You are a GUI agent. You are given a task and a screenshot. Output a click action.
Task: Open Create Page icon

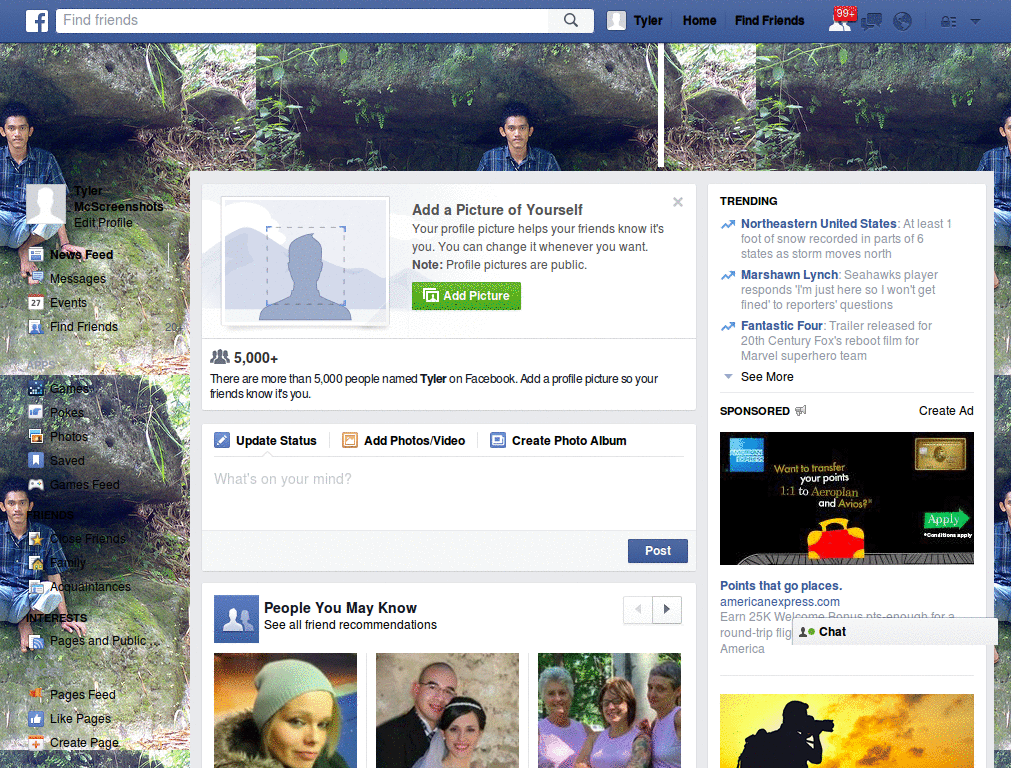(x=36, y=743)
